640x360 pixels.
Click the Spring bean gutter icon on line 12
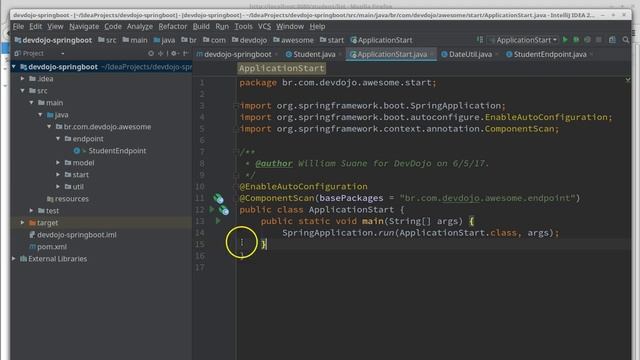(x=224, y=210)
